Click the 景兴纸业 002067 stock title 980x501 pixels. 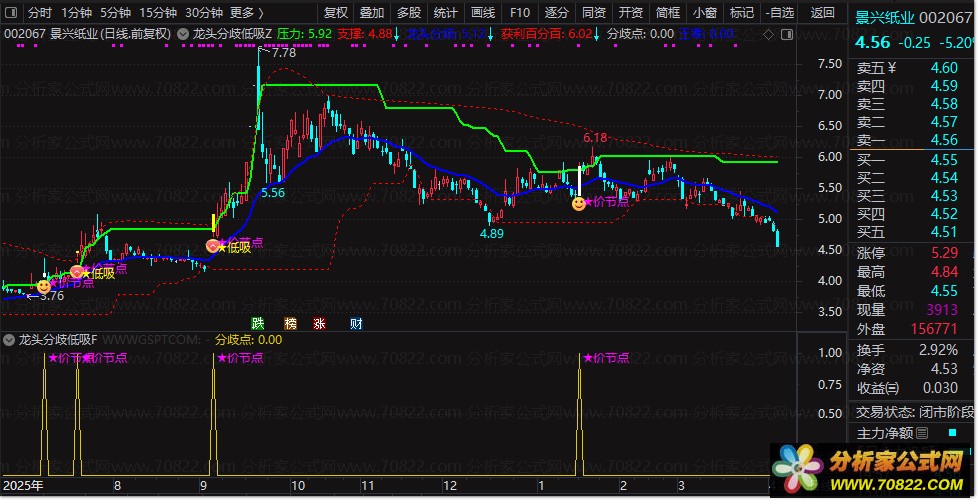point(914,17)
